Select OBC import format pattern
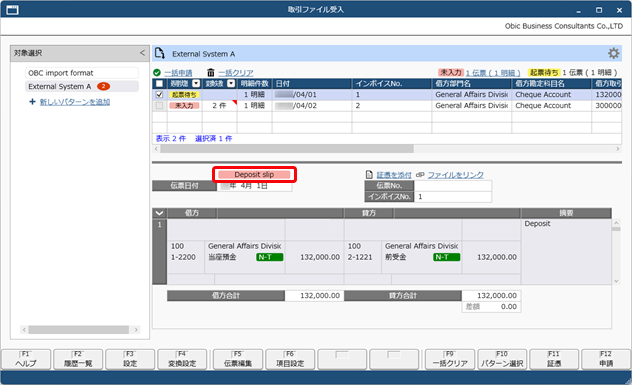This screenshot has height=385, width=632. 82,73
